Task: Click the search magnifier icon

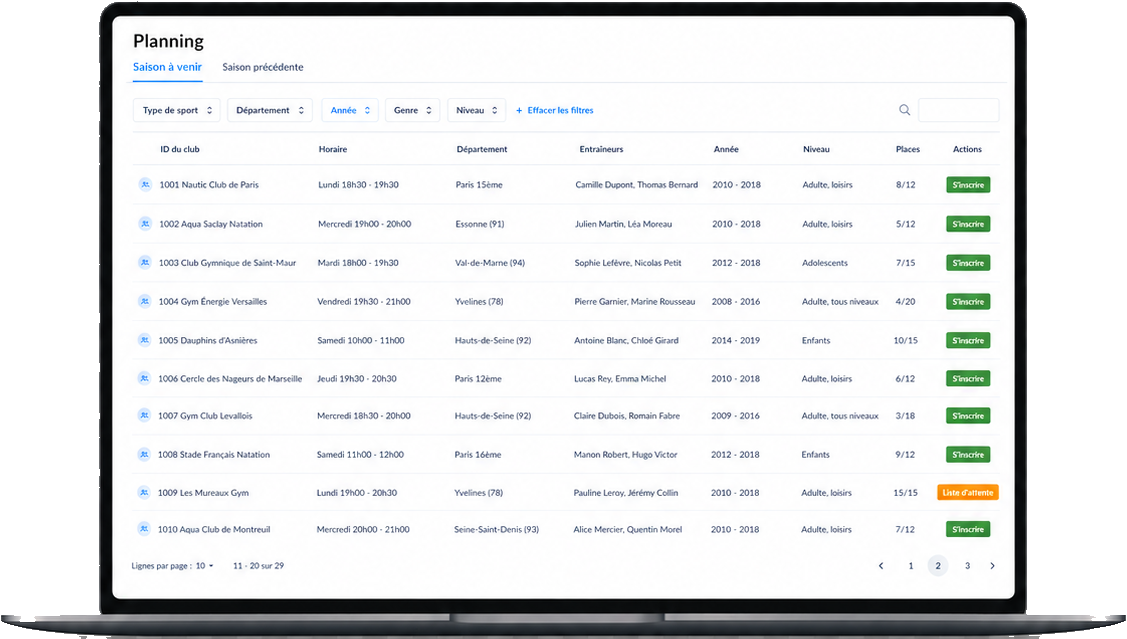Action: [x=904, y=110]
